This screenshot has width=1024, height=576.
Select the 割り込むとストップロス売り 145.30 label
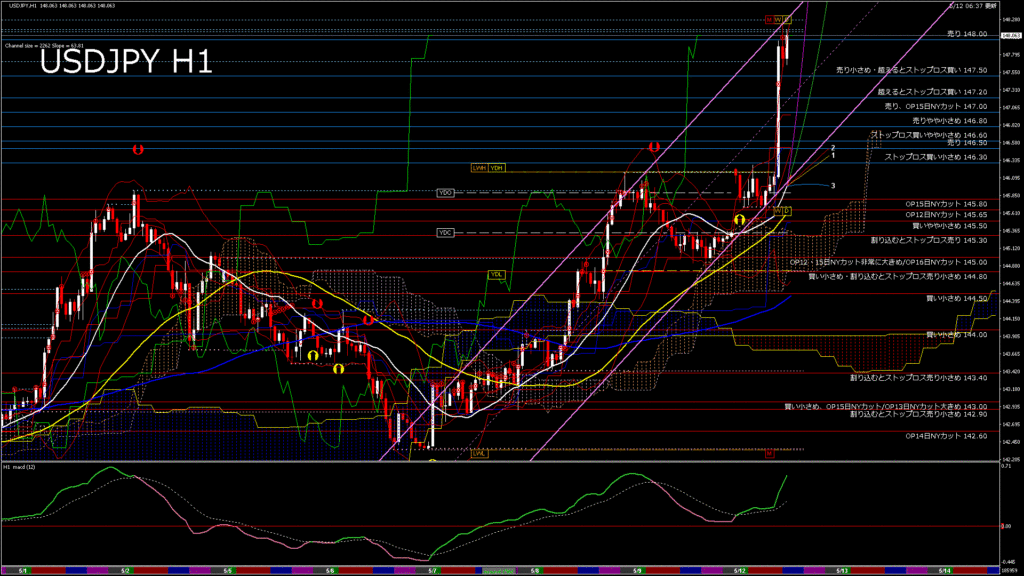click(929, 240)
